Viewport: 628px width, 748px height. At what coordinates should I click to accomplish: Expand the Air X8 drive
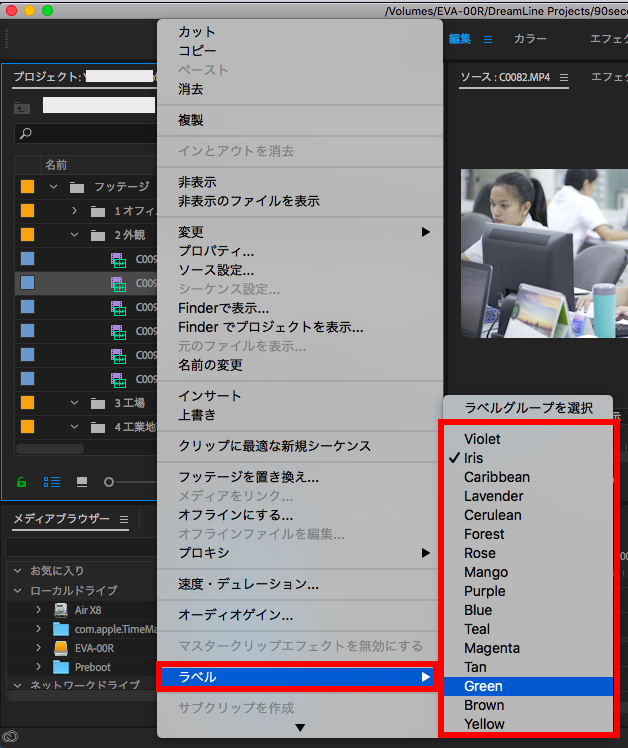39,610
